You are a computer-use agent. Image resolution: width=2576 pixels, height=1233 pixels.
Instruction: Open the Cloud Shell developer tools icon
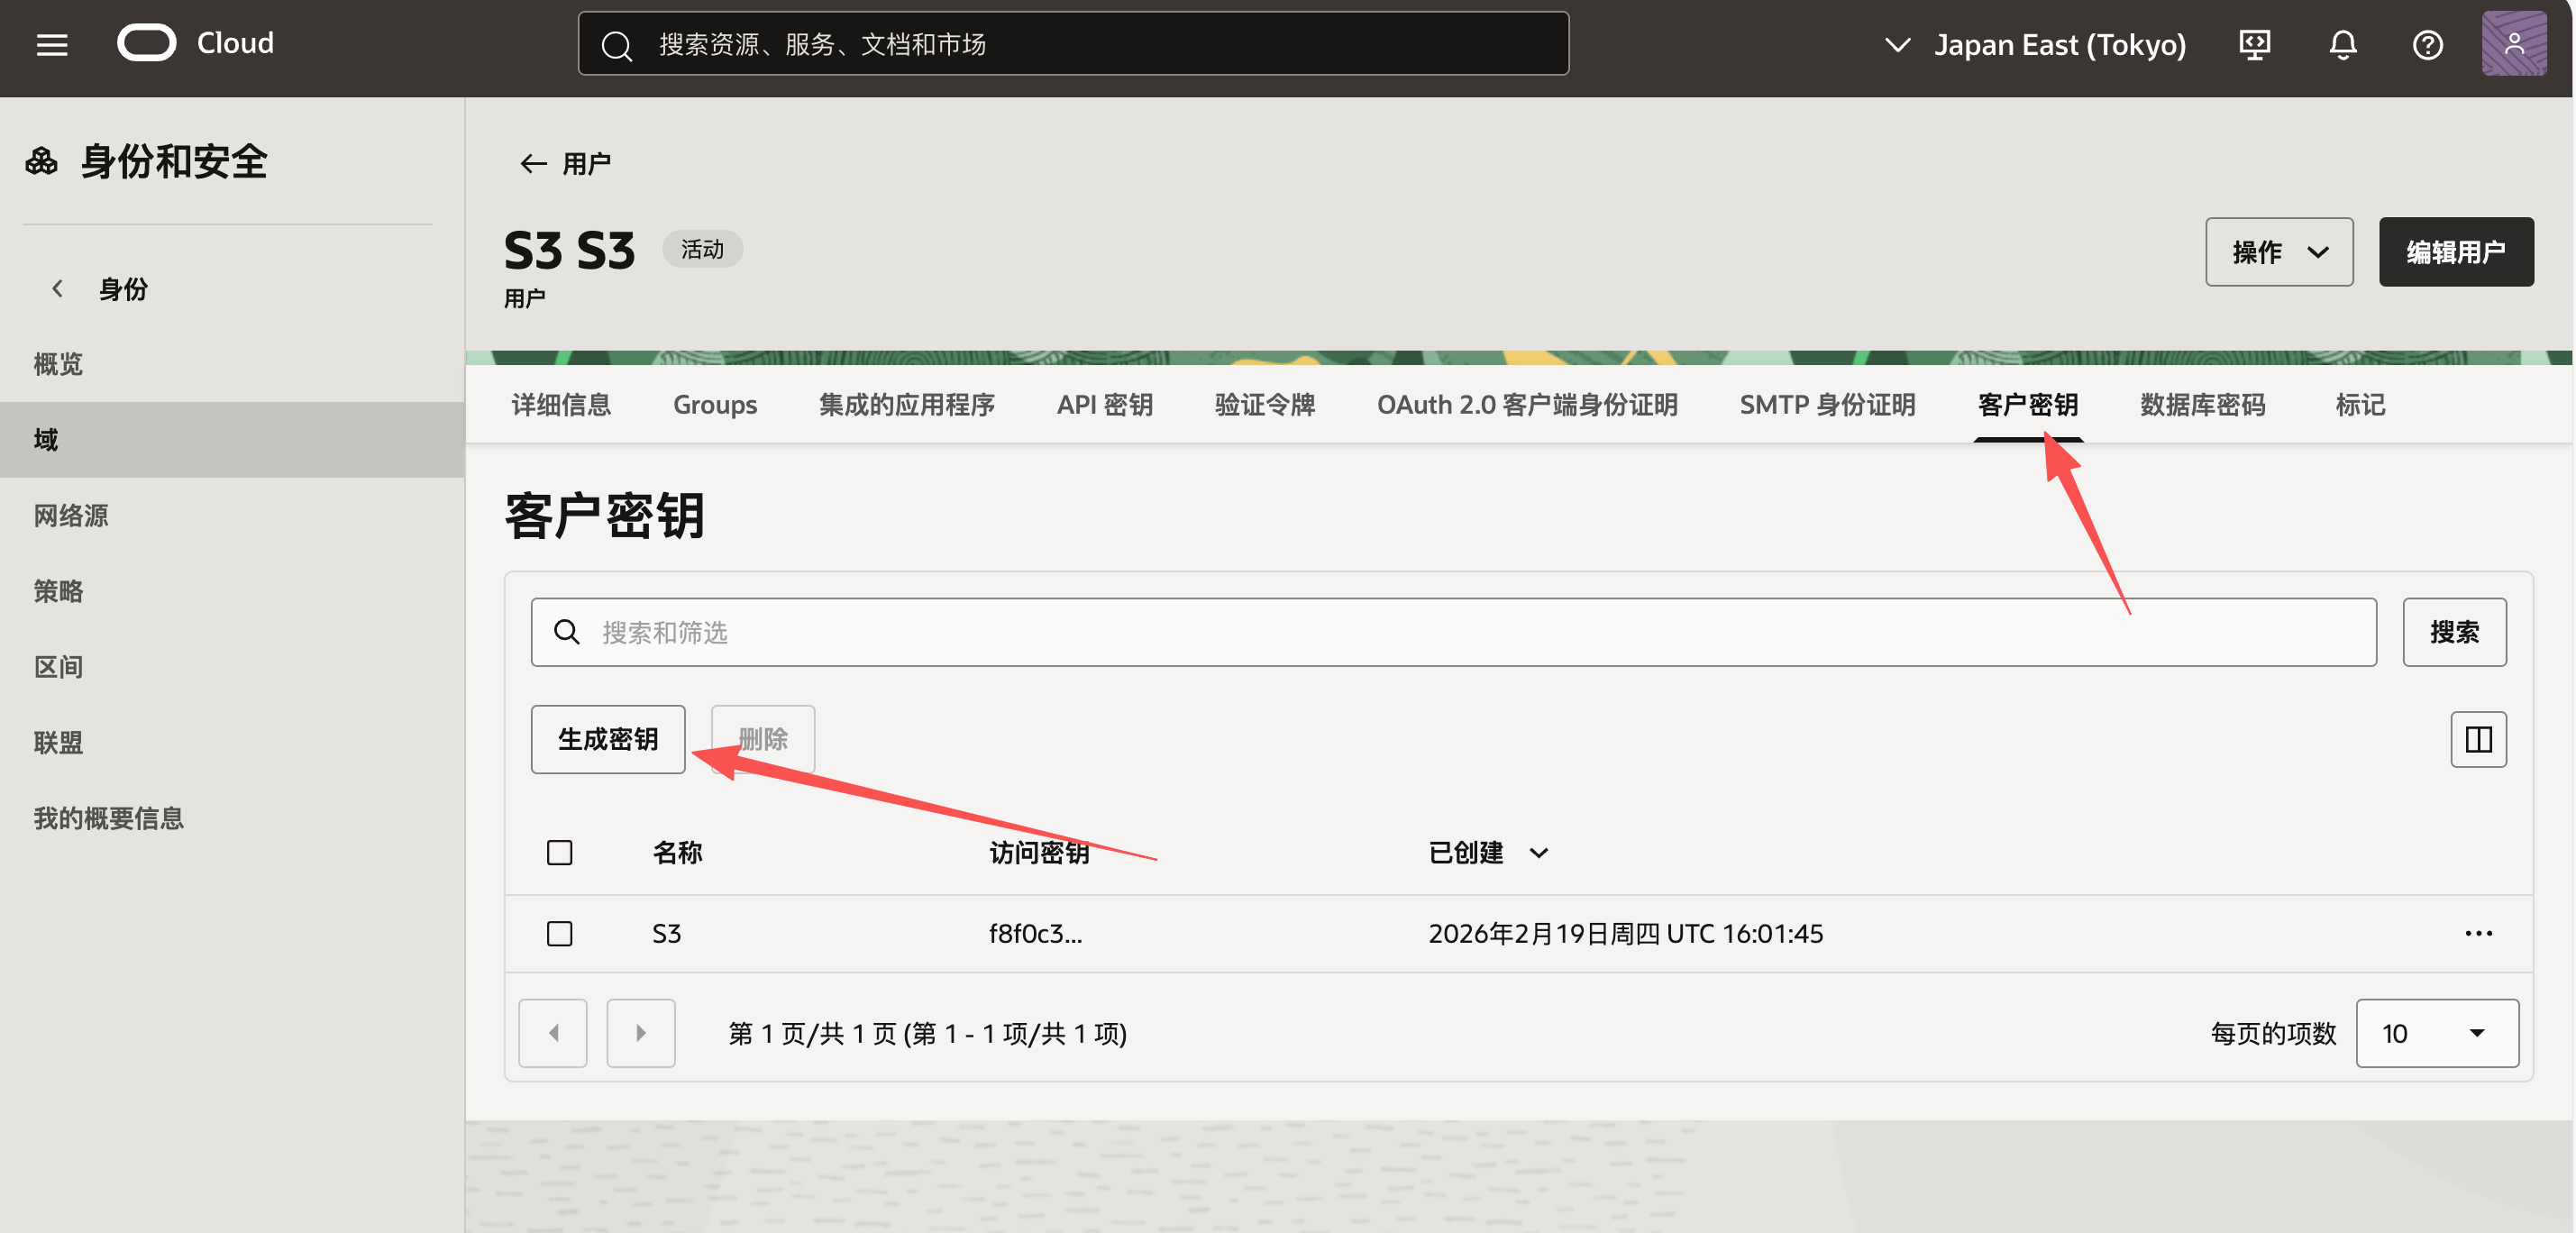coord(2254,45)
